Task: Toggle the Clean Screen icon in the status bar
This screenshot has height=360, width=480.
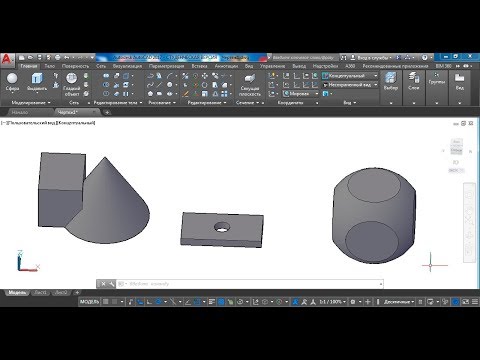Action: coord(465,302)
